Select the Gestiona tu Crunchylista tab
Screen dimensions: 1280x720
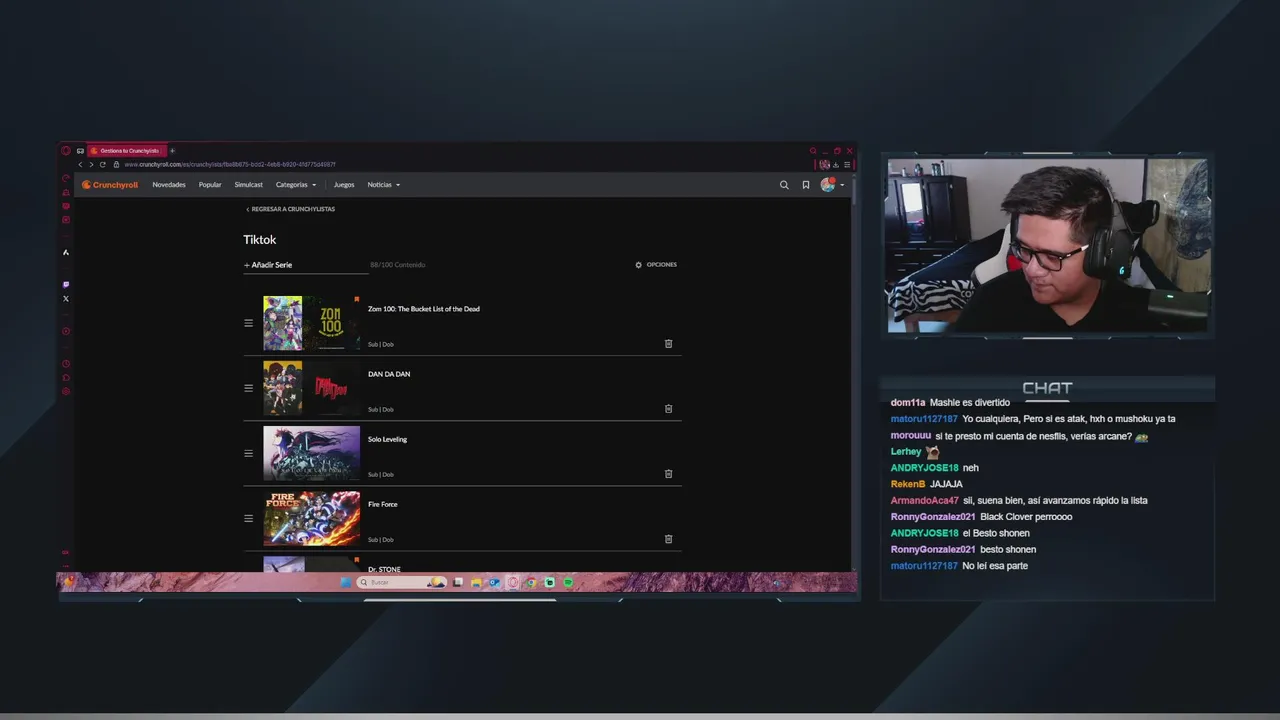(125, 151)
